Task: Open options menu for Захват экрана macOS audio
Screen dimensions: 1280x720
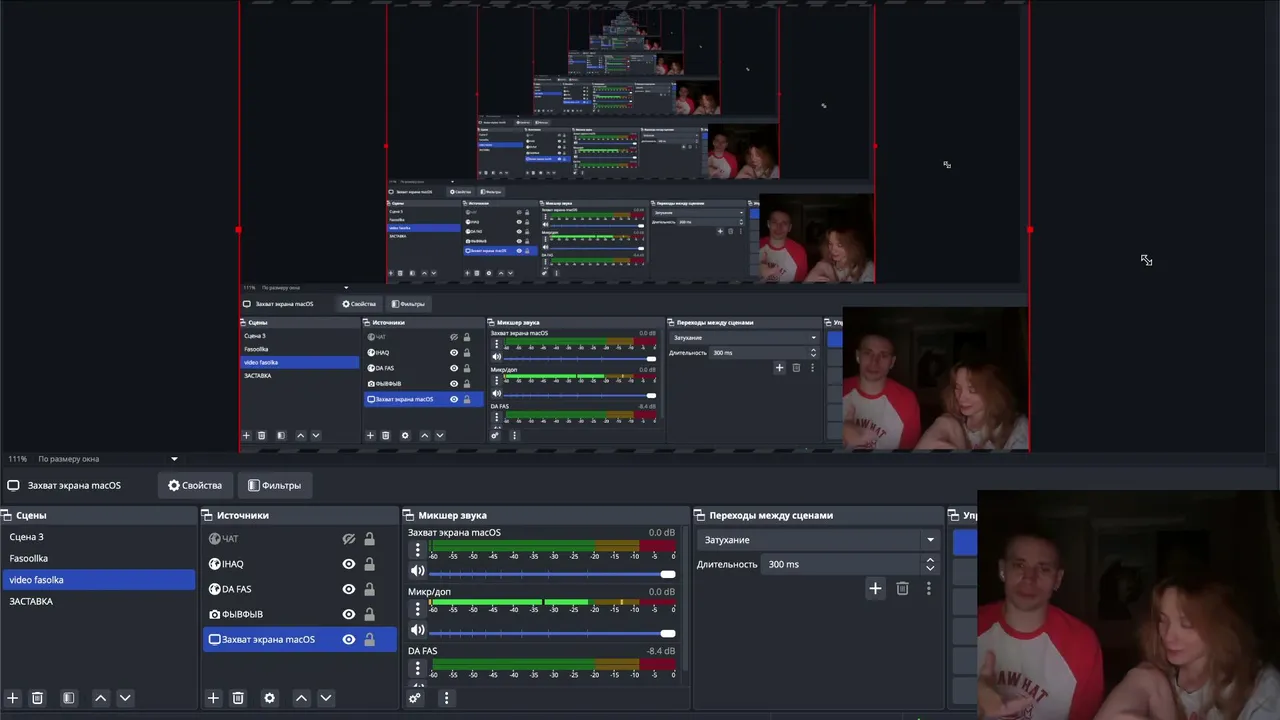Action: tap(418, 550)
